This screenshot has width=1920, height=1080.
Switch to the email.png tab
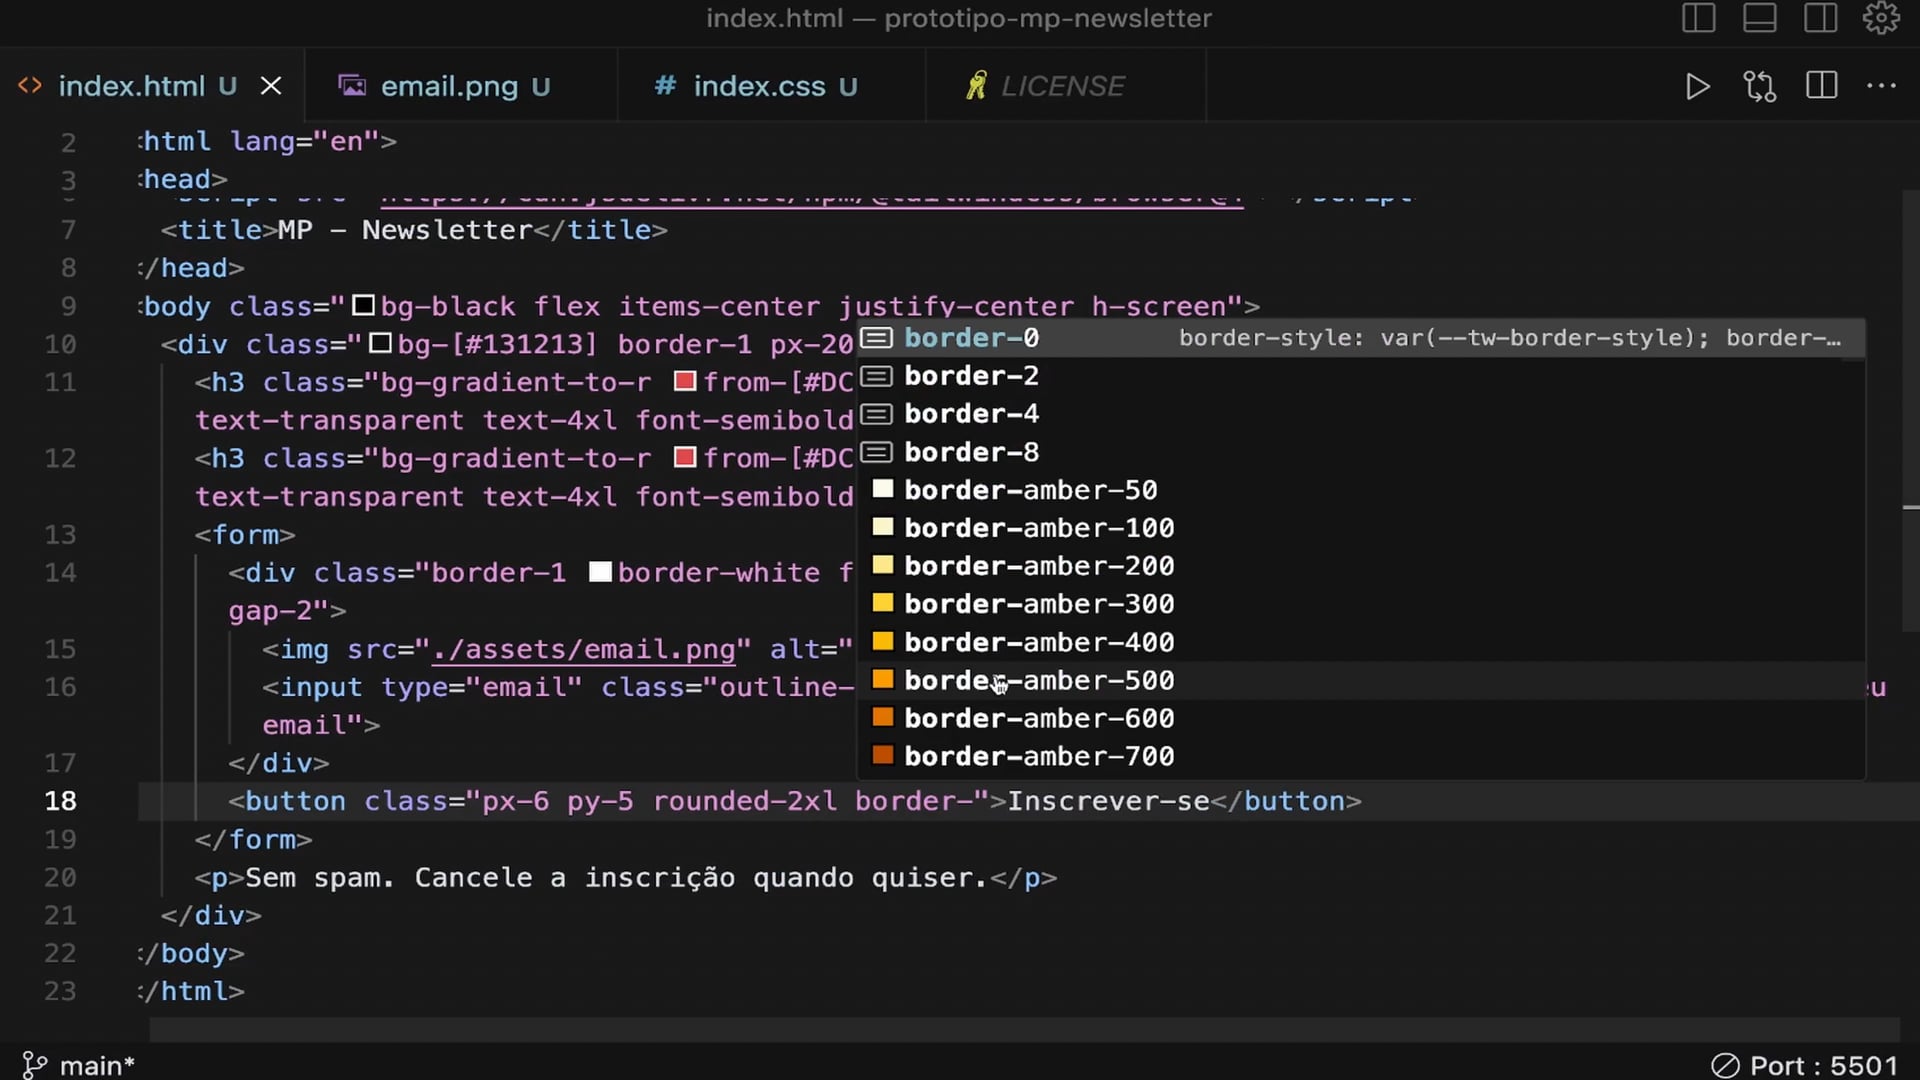click(x=461, y=86)
